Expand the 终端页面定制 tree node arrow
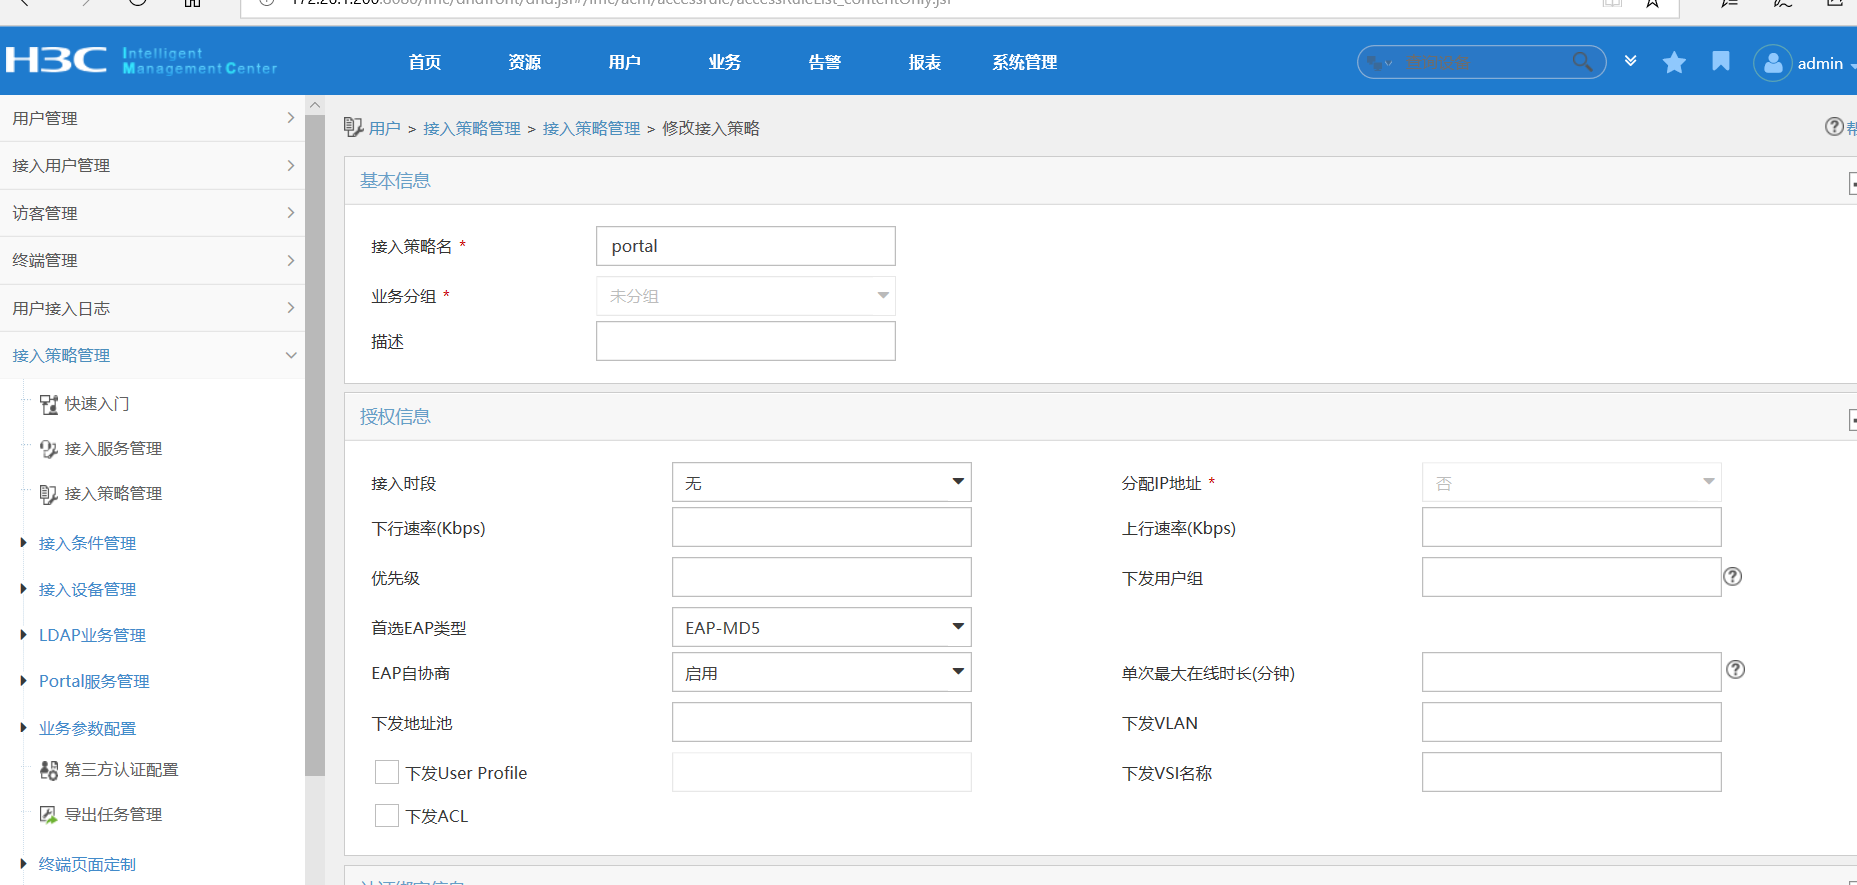Image resolution: width=1857 pixels, height=885 pixels. (x=23, y=864)
